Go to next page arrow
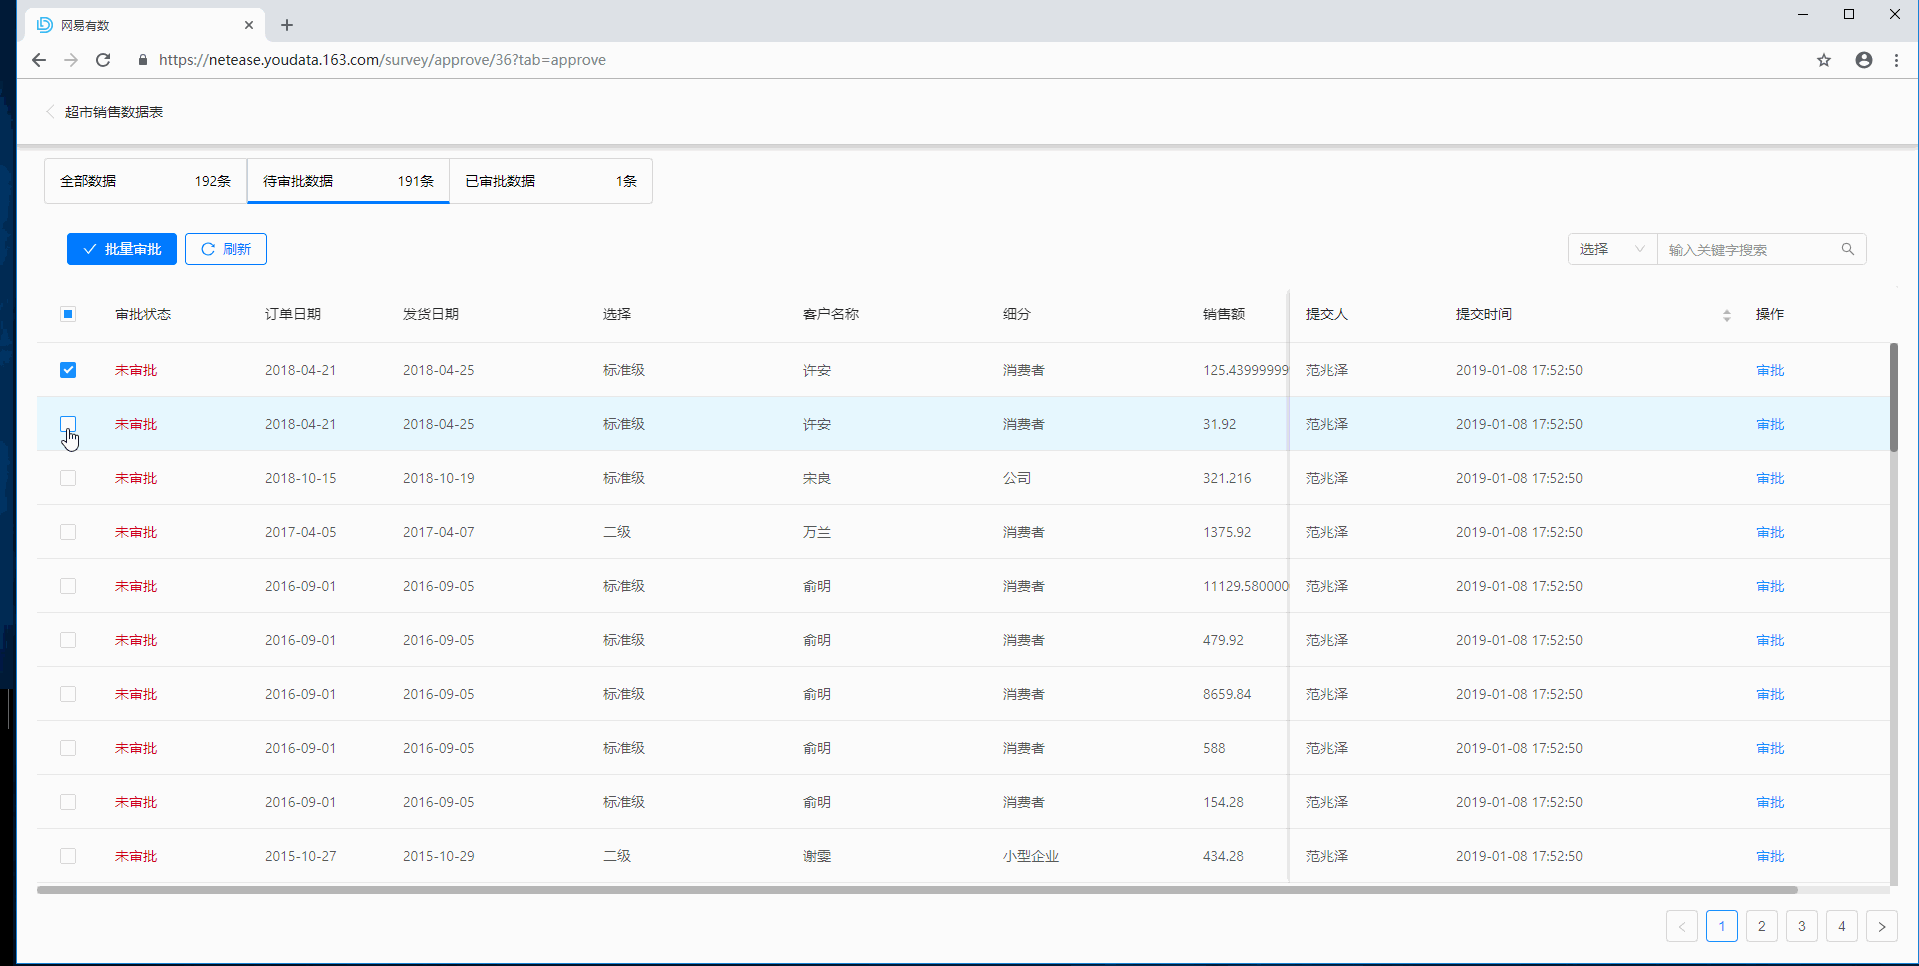The height and width of the screenshot is (966, 1919). (x=1882, y=926)
